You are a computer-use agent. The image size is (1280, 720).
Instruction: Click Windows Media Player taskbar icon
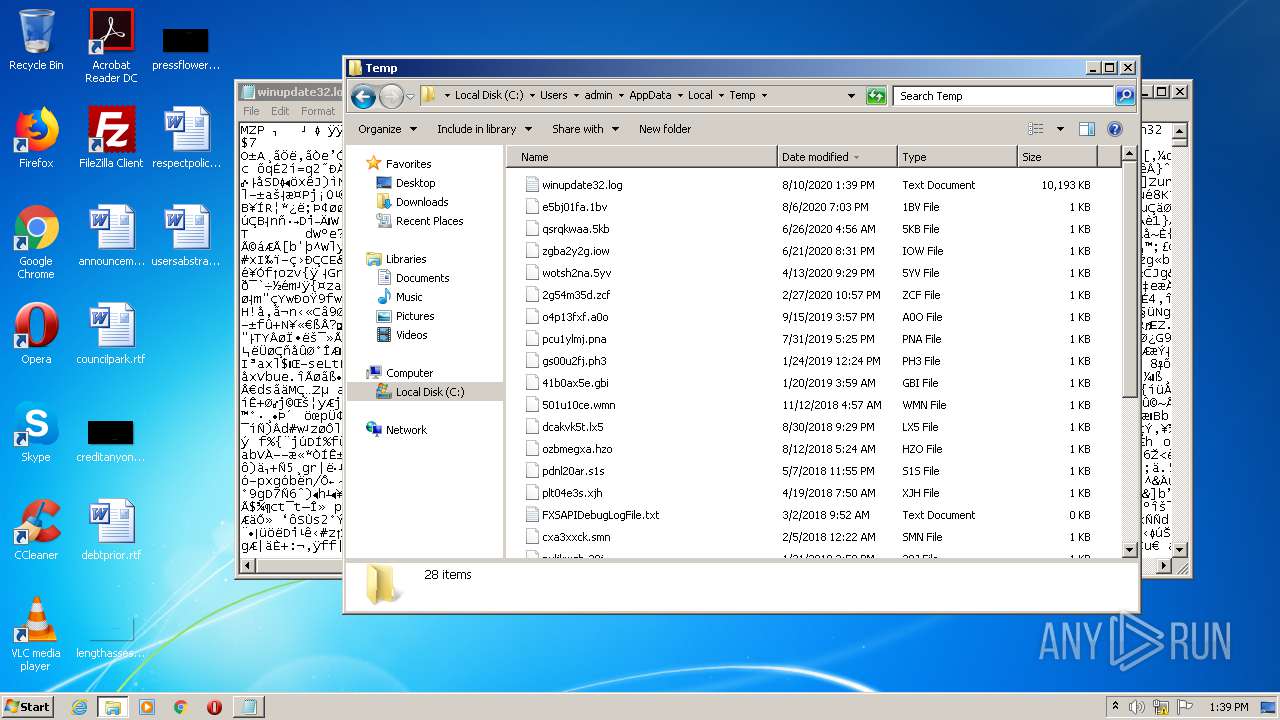coord(147,707)
